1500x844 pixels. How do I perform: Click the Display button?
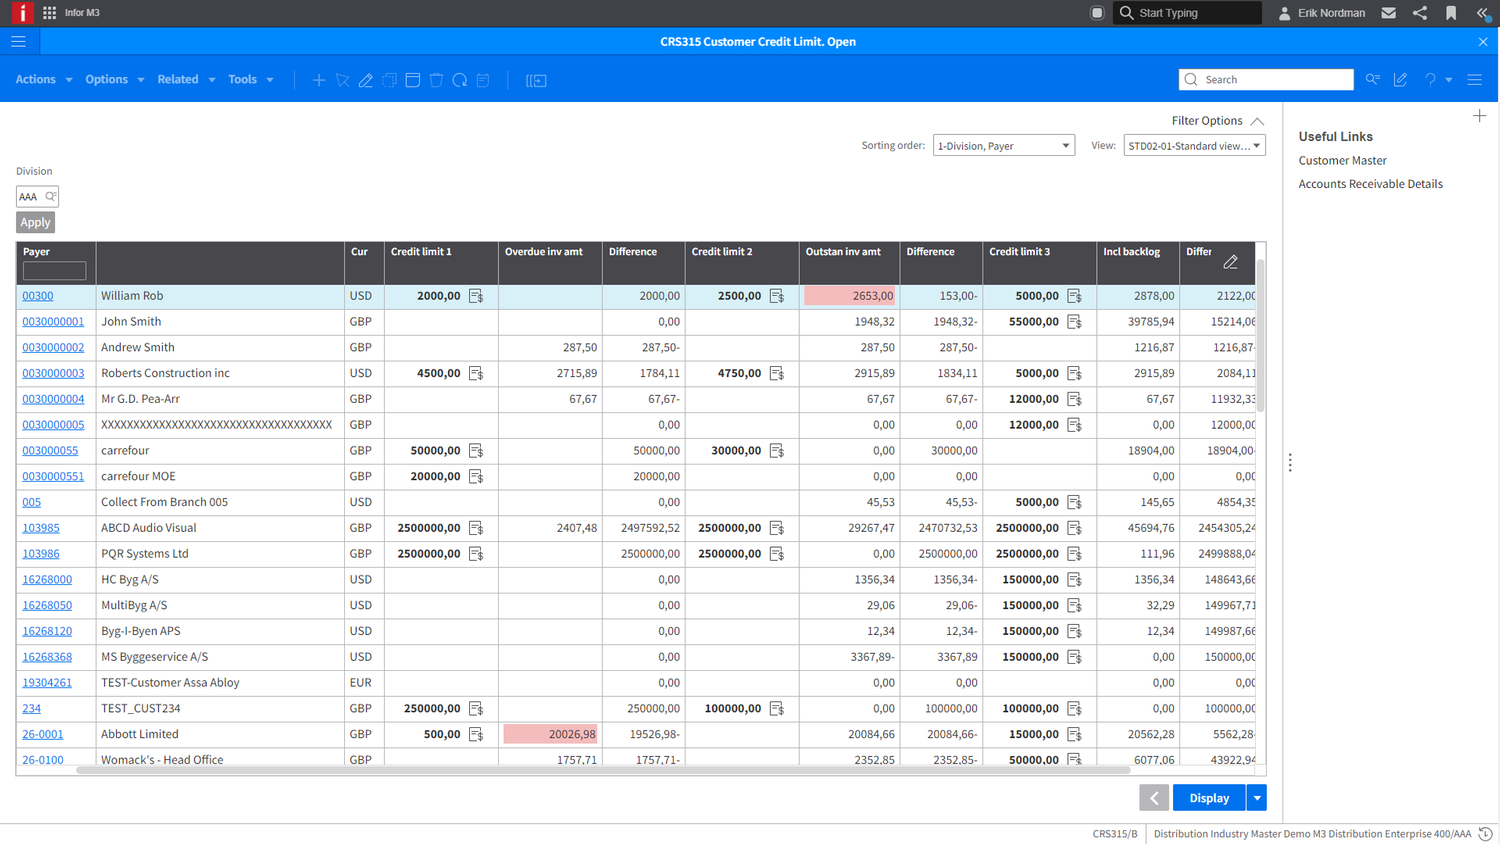[x=1207, y=797]
